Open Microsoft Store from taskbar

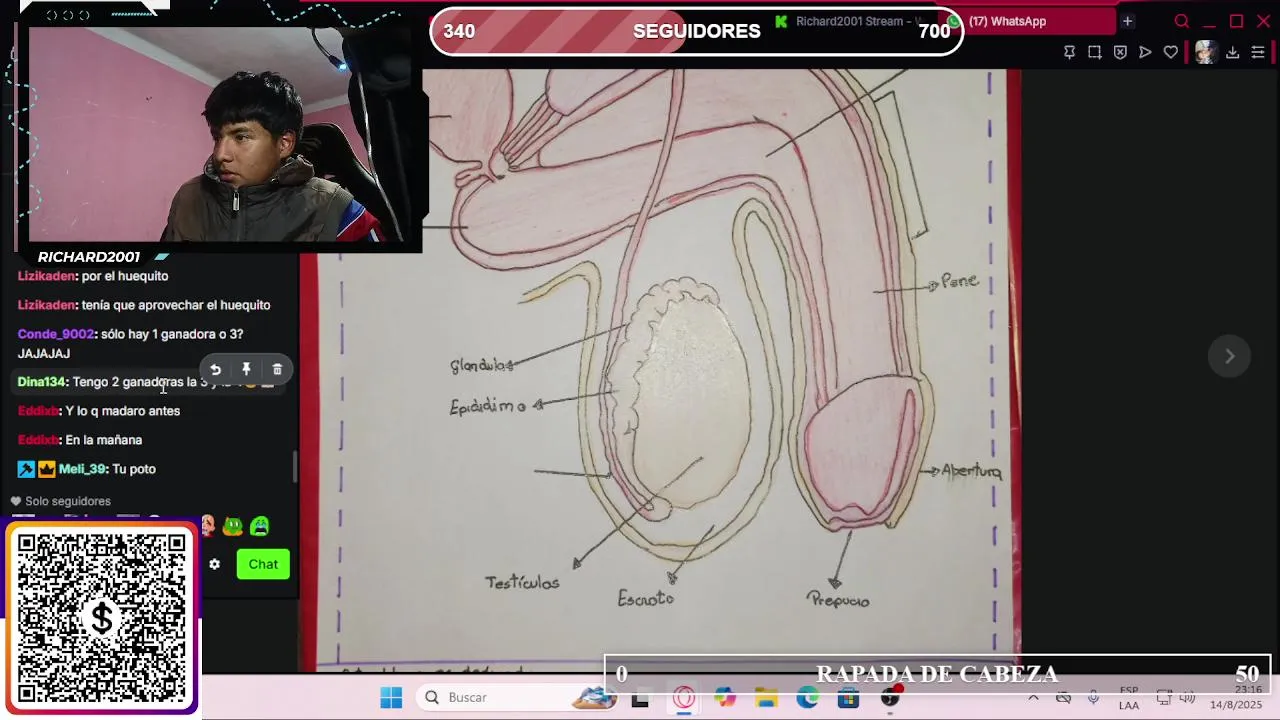(x=848, y=698)
